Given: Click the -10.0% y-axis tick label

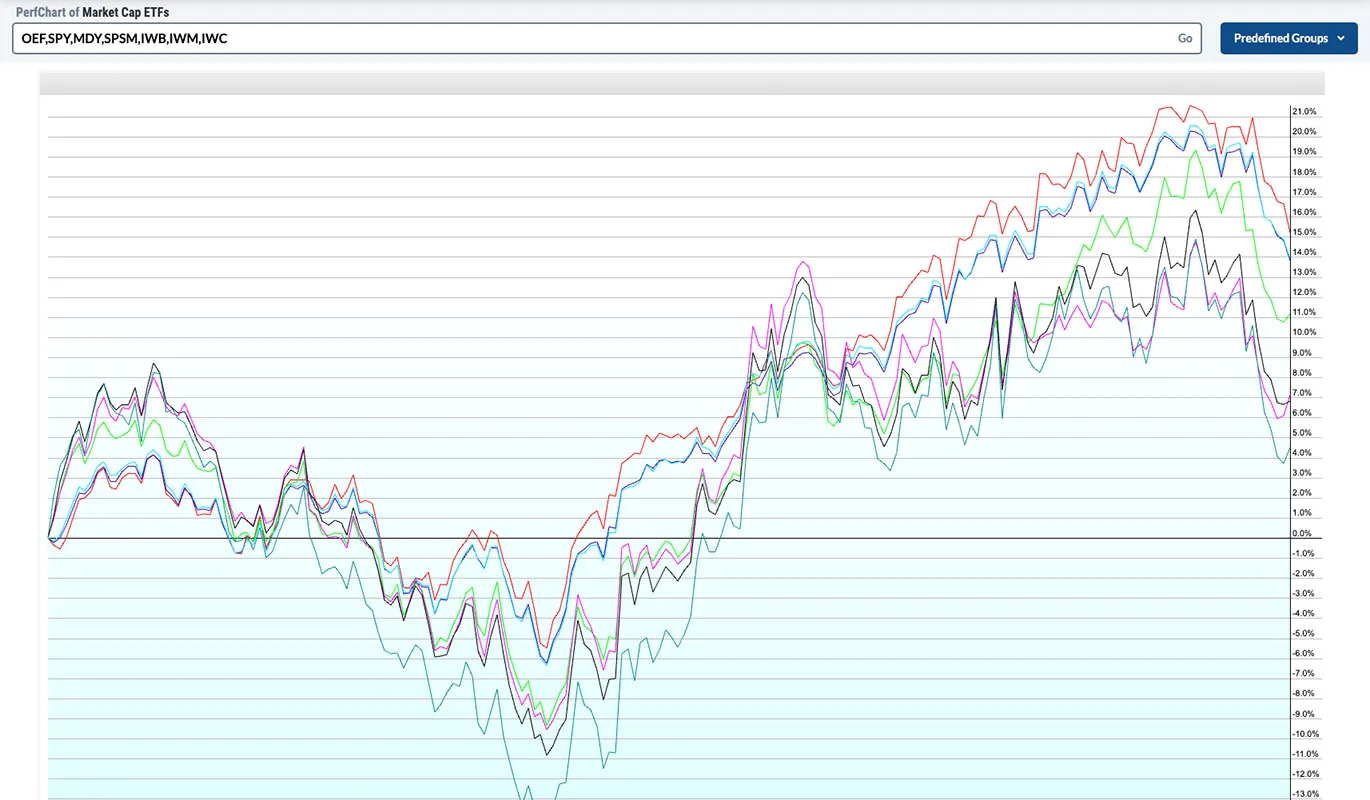Looking at the screenshot, I should (x=1304, y=734).
